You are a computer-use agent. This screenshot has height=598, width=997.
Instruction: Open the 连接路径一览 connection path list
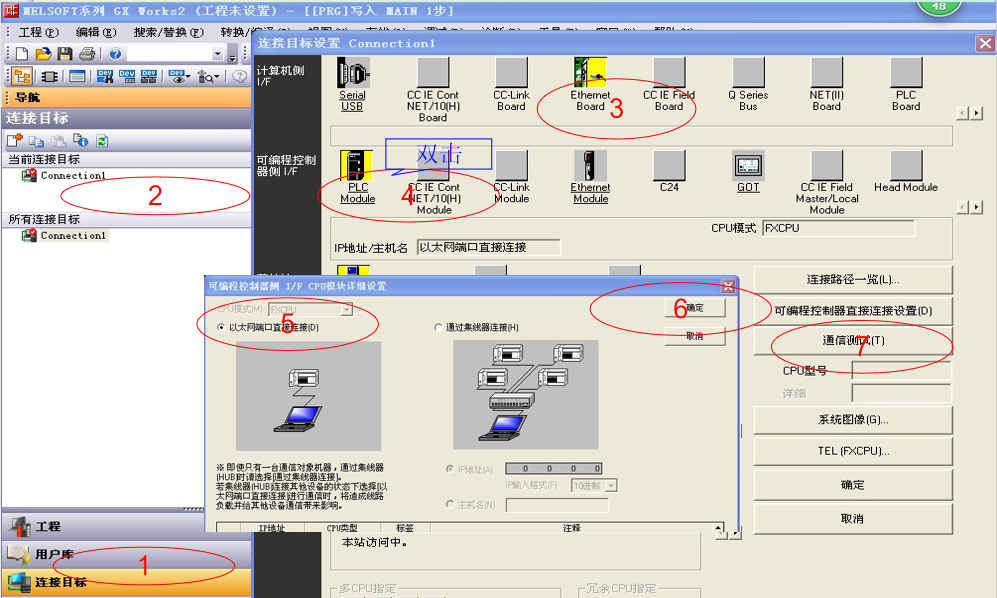[x=853, y=279]
